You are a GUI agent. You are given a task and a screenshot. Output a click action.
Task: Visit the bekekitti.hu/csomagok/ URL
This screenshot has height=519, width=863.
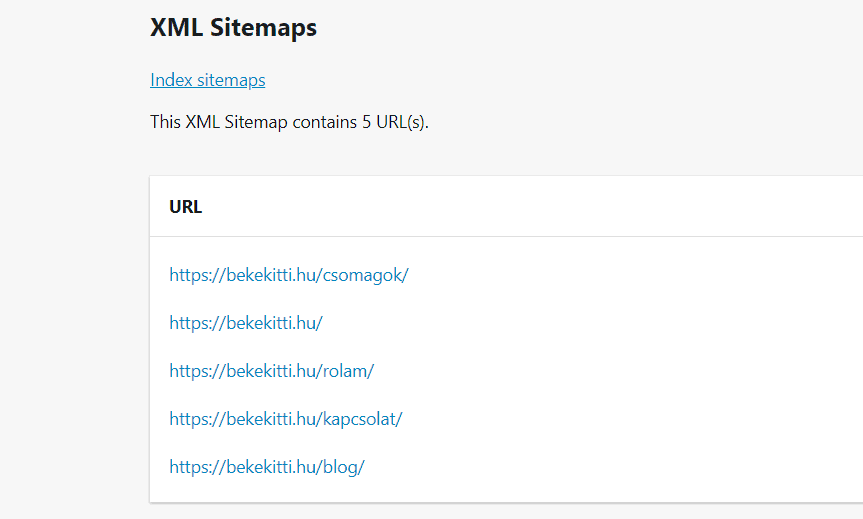(289, 275)
